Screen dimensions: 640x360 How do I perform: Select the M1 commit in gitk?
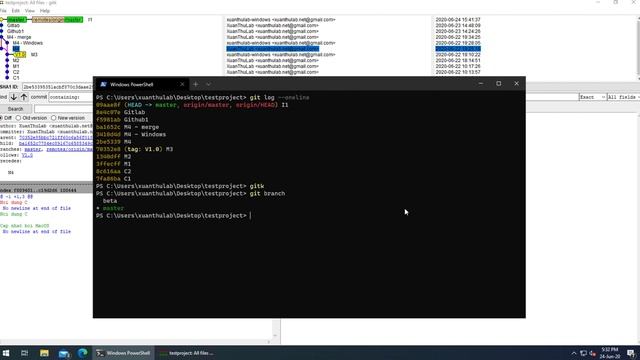pos(16,66)
